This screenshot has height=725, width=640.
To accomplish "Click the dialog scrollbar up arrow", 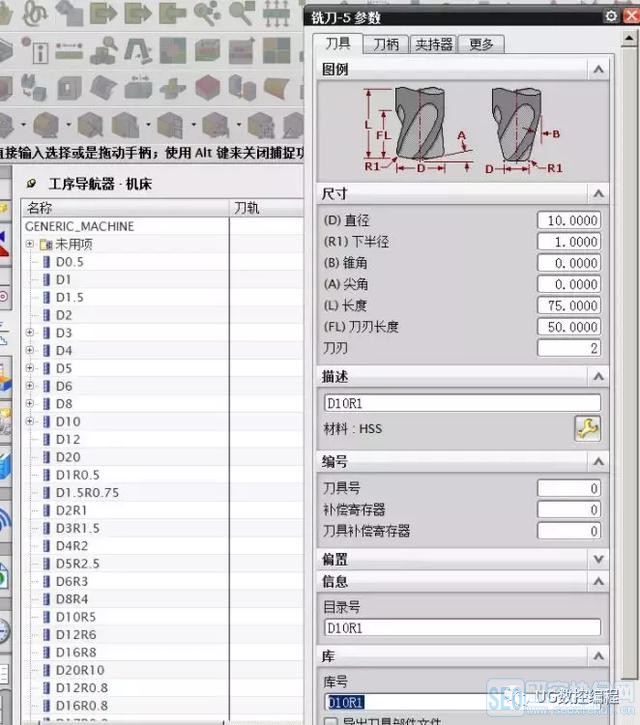I will tap(629, 38).
